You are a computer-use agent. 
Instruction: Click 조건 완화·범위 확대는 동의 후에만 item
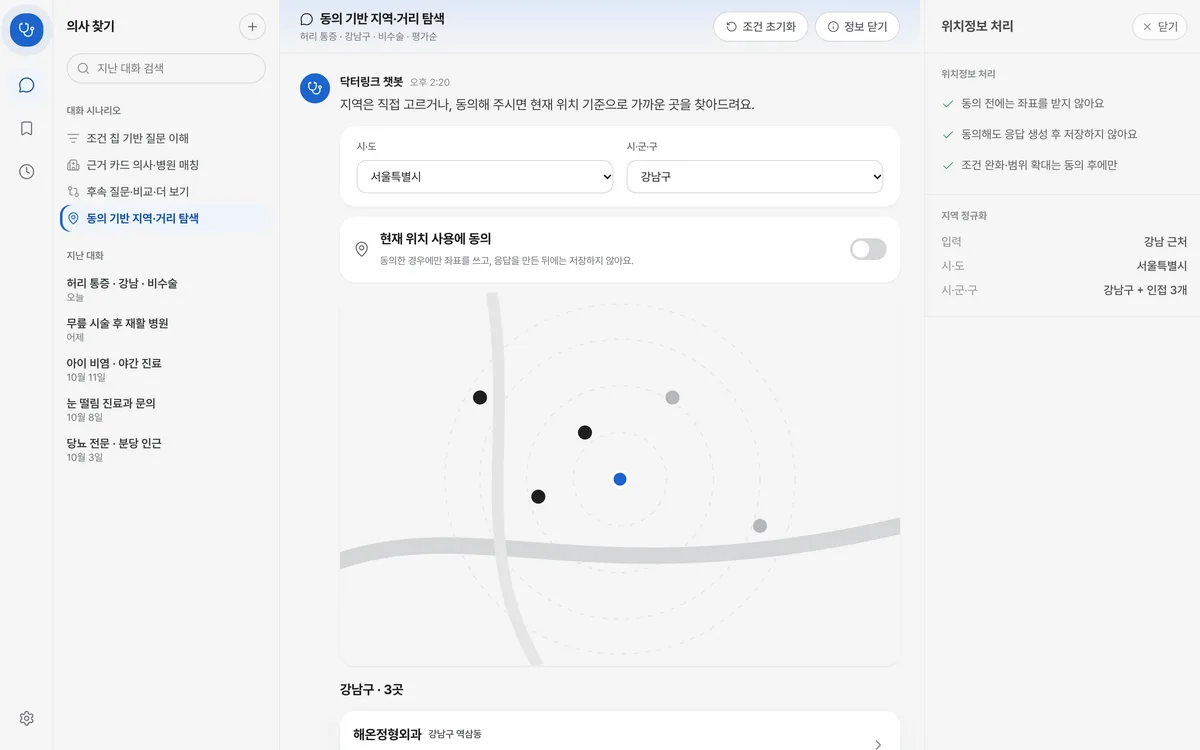(1039, 165)
